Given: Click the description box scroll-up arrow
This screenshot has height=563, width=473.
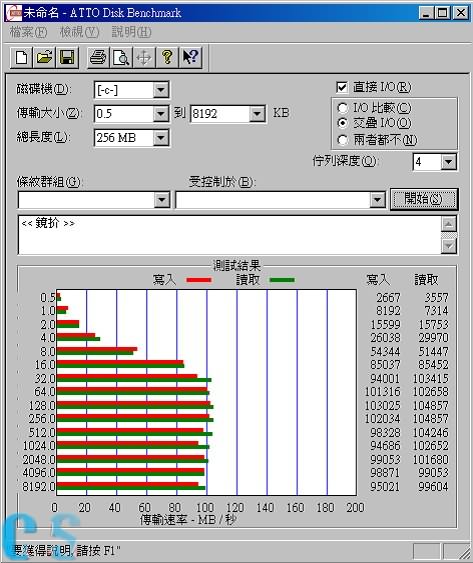Looking at the screenshot, I should pyautogui.click(x=449, y=224).
